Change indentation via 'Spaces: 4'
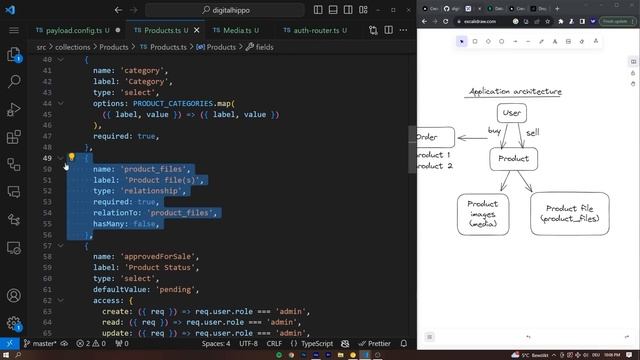This screenshot has height=360, width=640. [216, 344]
